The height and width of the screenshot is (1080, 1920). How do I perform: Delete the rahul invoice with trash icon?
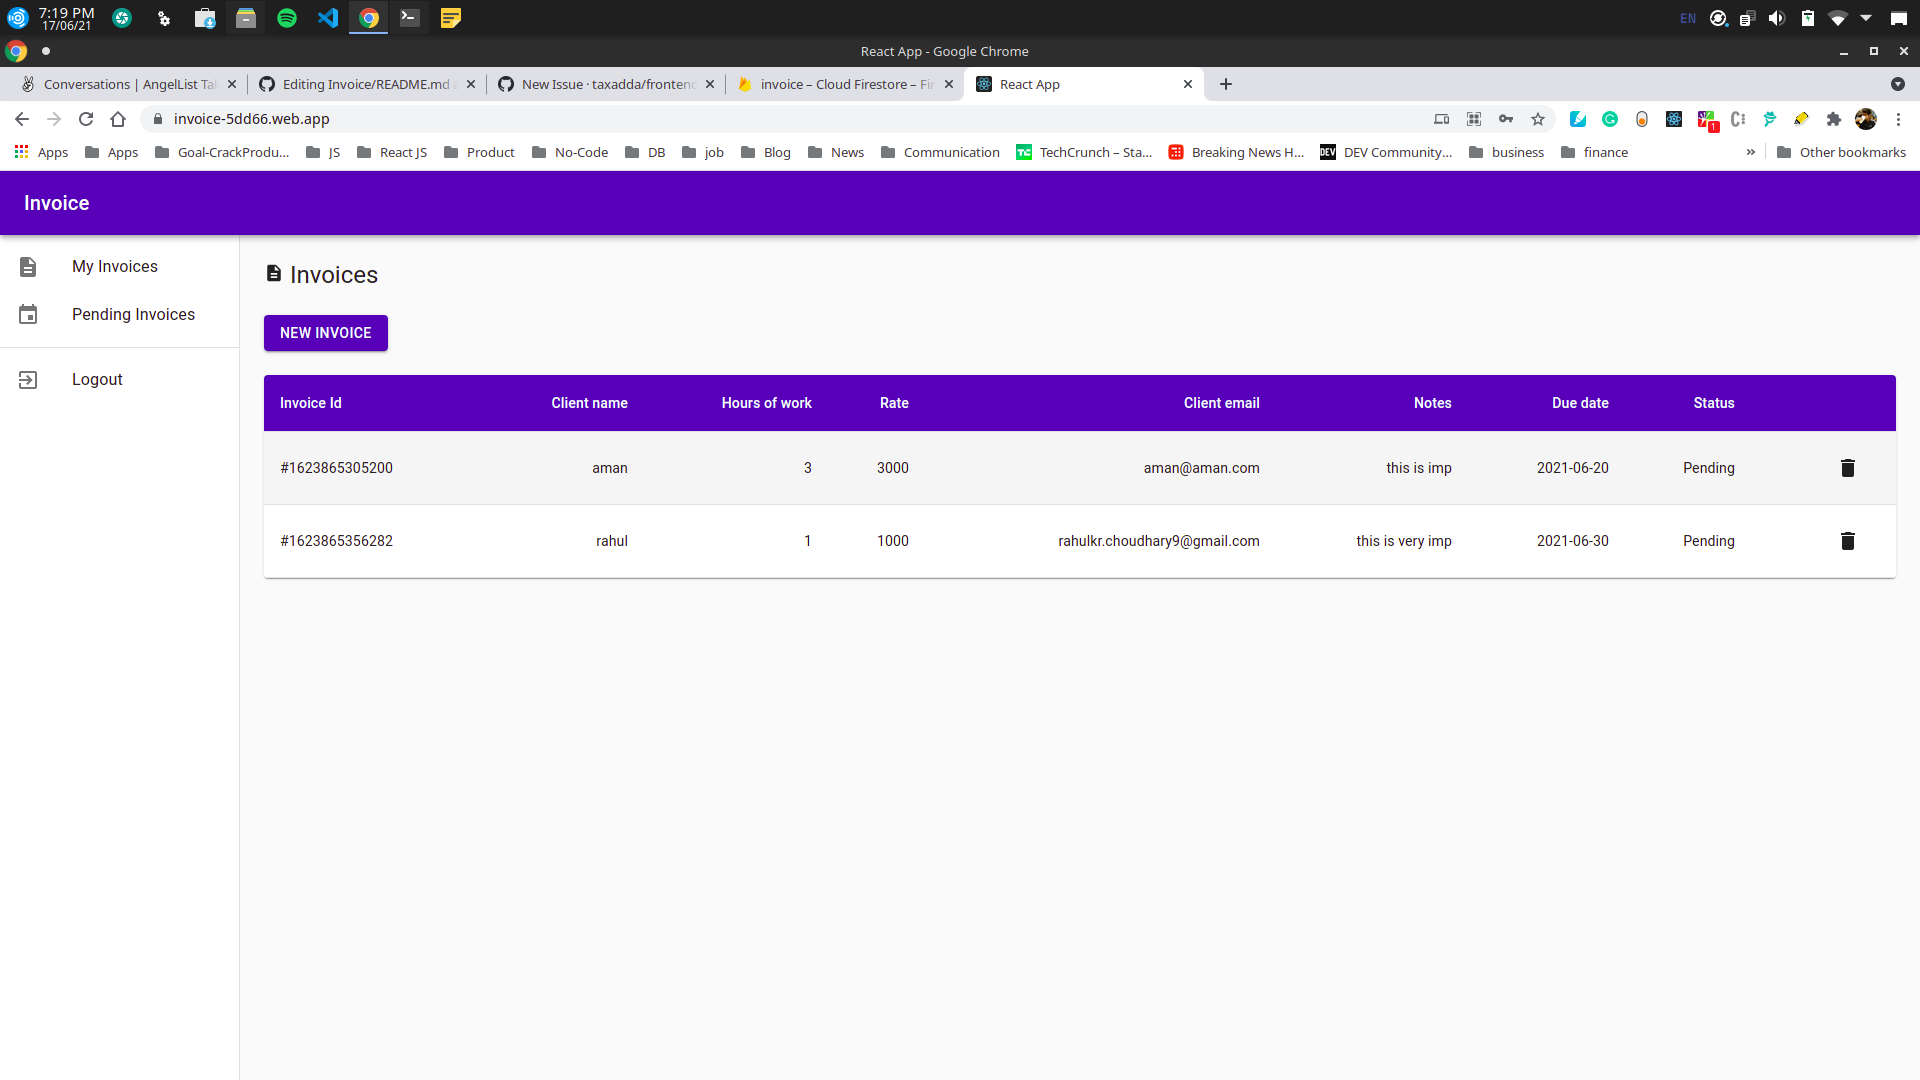click(1847, 541)
